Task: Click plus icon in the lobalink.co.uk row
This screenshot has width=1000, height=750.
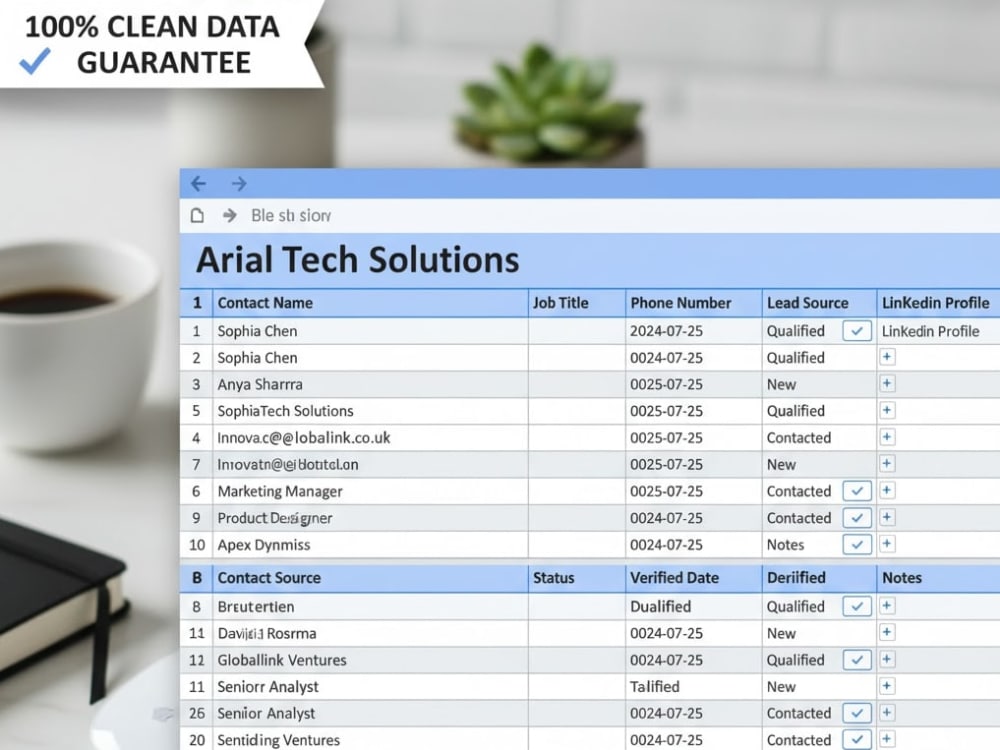Action: [x=886, y=437]
